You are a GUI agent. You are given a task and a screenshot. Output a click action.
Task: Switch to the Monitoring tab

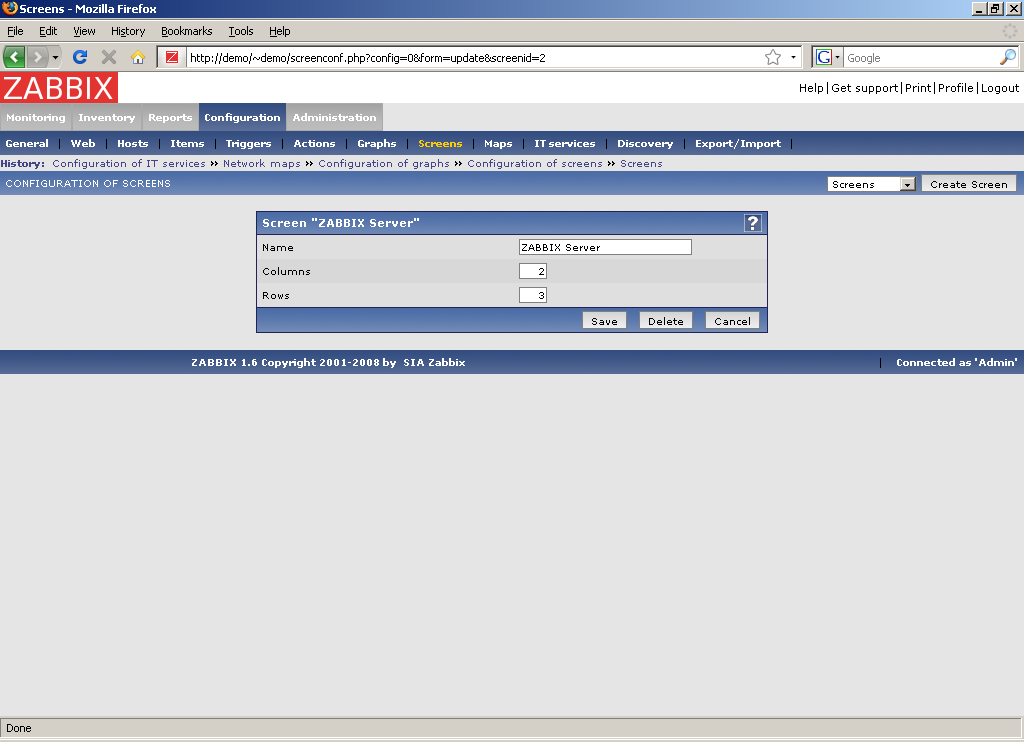coord(36,118)
